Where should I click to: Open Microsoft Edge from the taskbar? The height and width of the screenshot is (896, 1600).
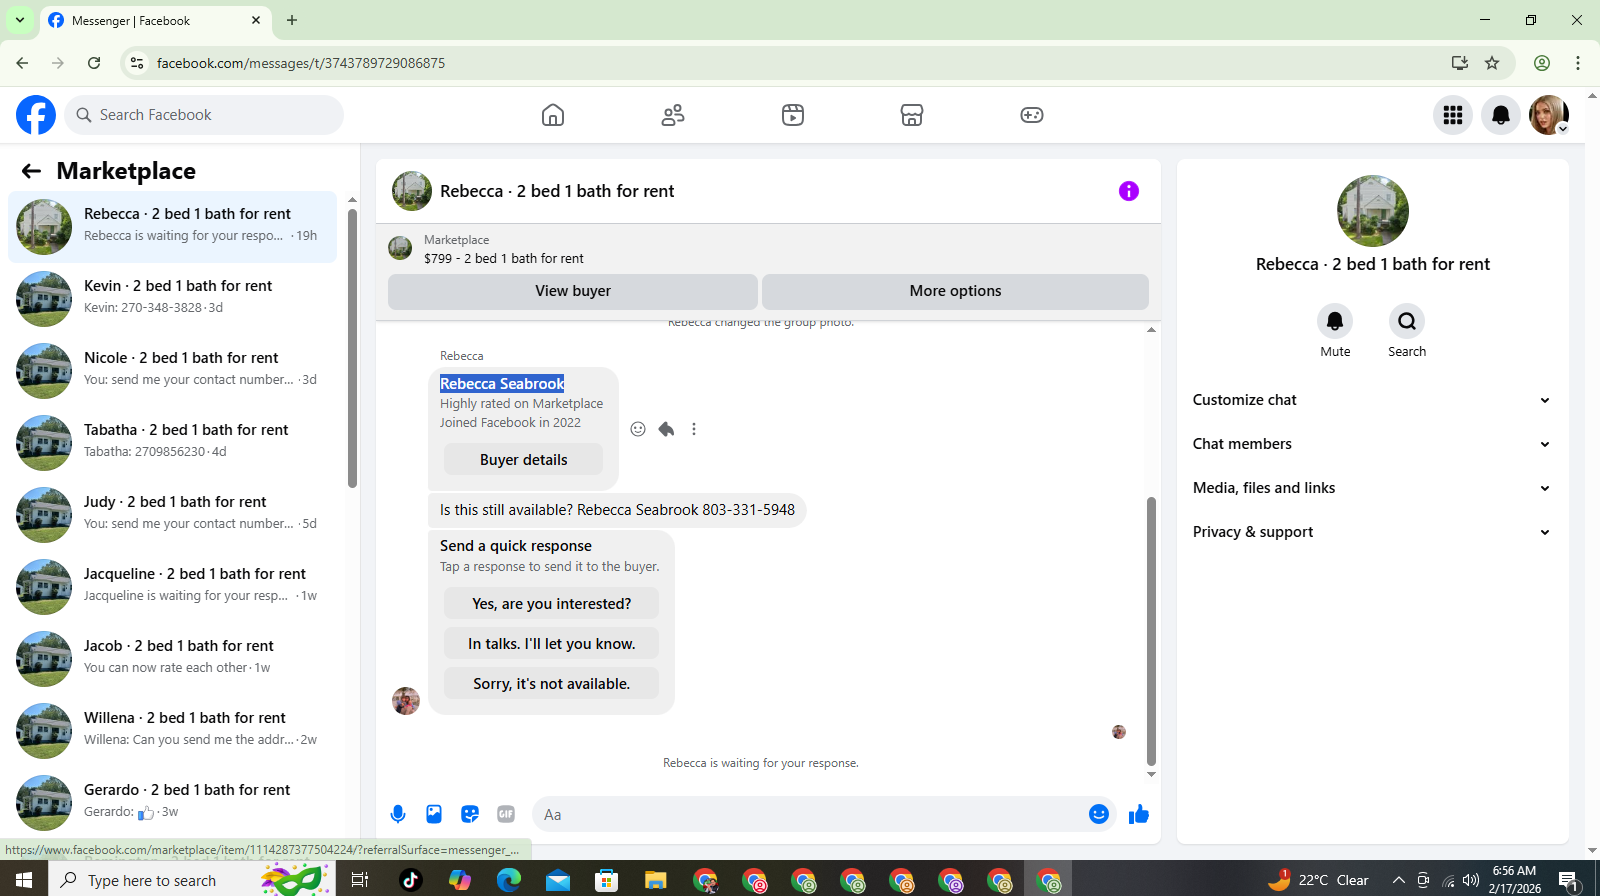point(509,880)
